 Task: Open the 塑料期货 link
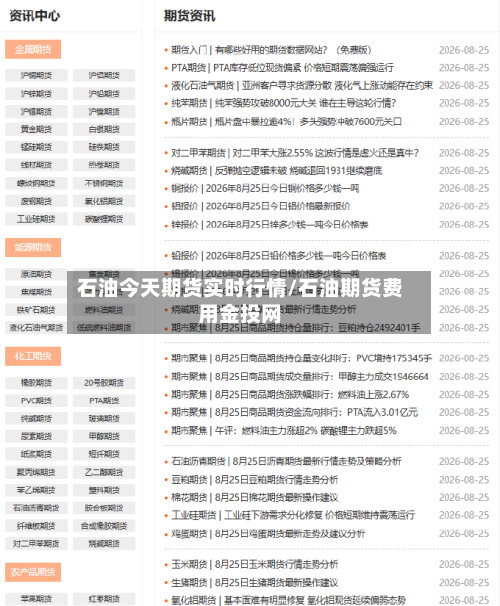pos(104,490)
